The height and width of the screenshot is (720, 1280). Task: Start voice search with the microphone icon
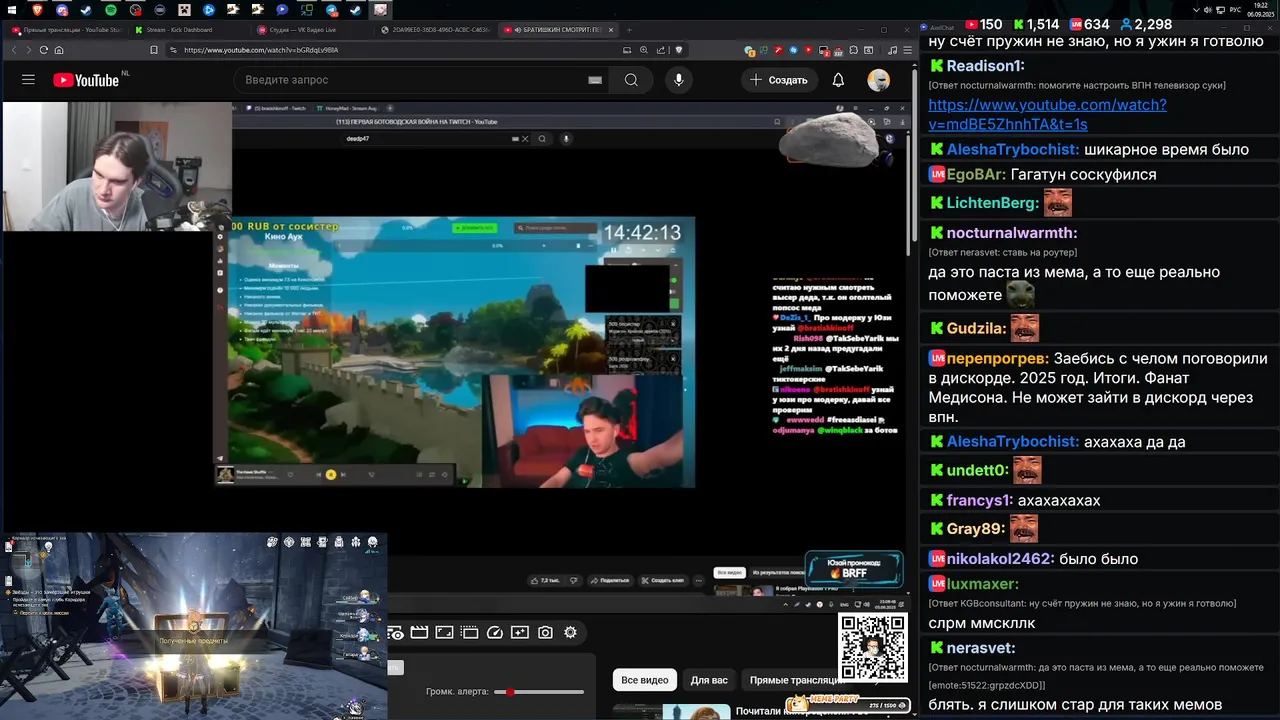click(679, 80)
